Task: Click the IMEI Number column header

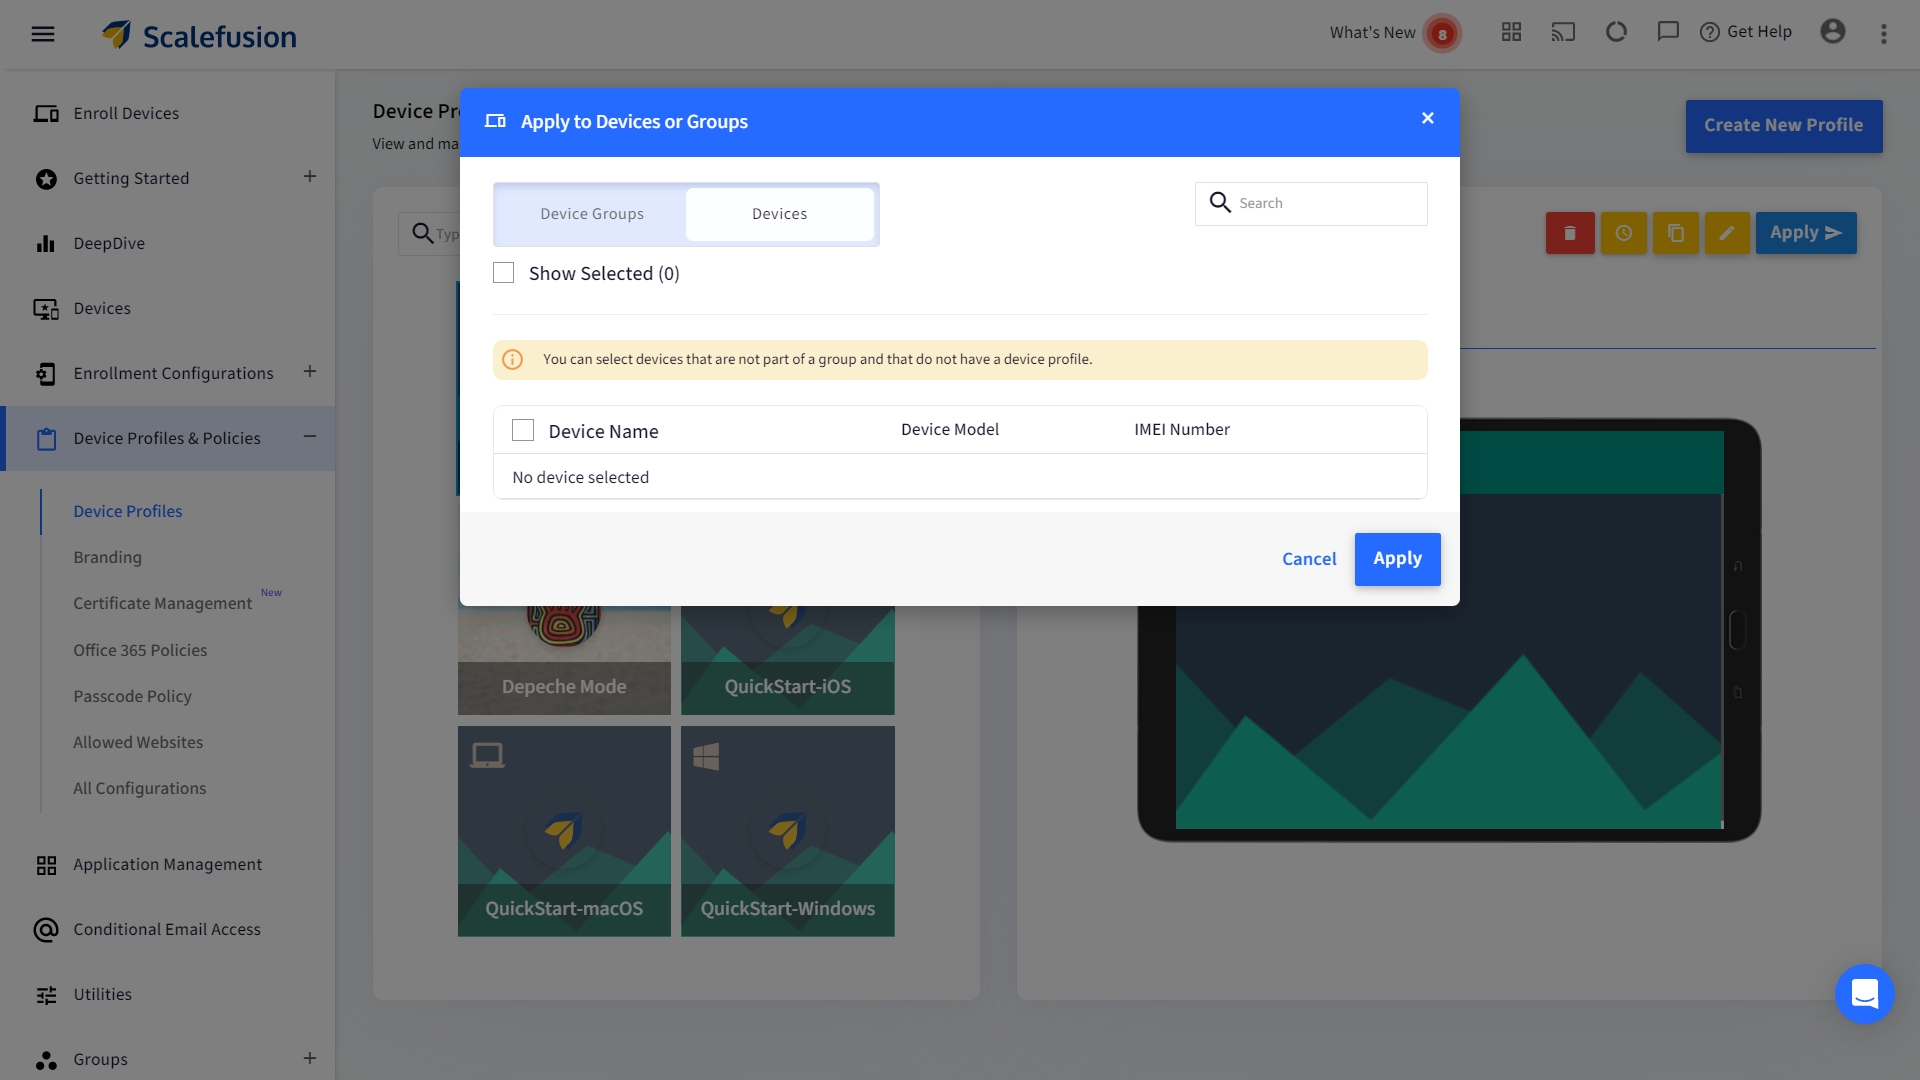Action: coord(1182,430)
